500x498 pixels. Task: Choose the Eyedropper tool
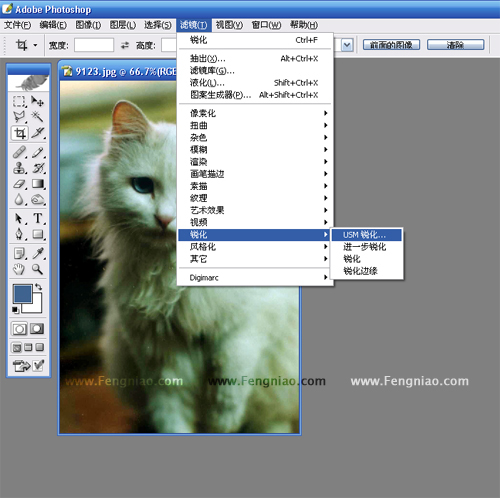(x=37, y=253)
